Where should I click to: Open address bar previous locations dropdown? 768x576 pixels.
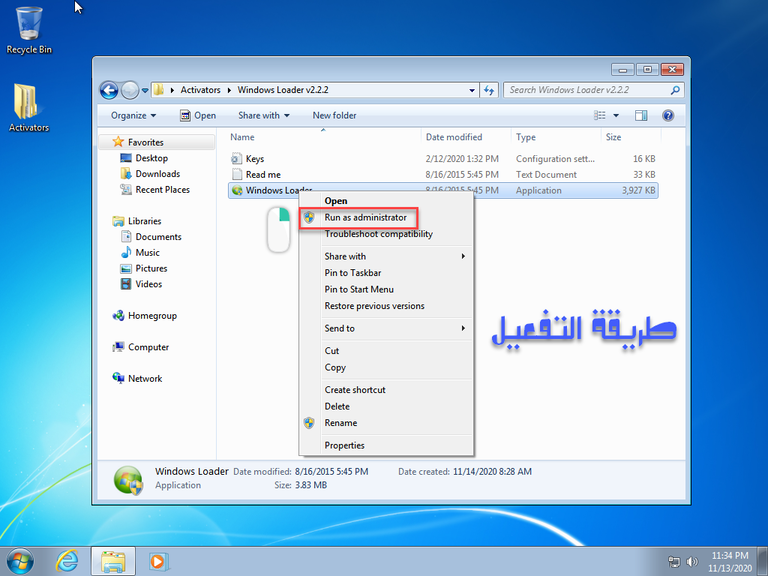click(x=472, y=90)
